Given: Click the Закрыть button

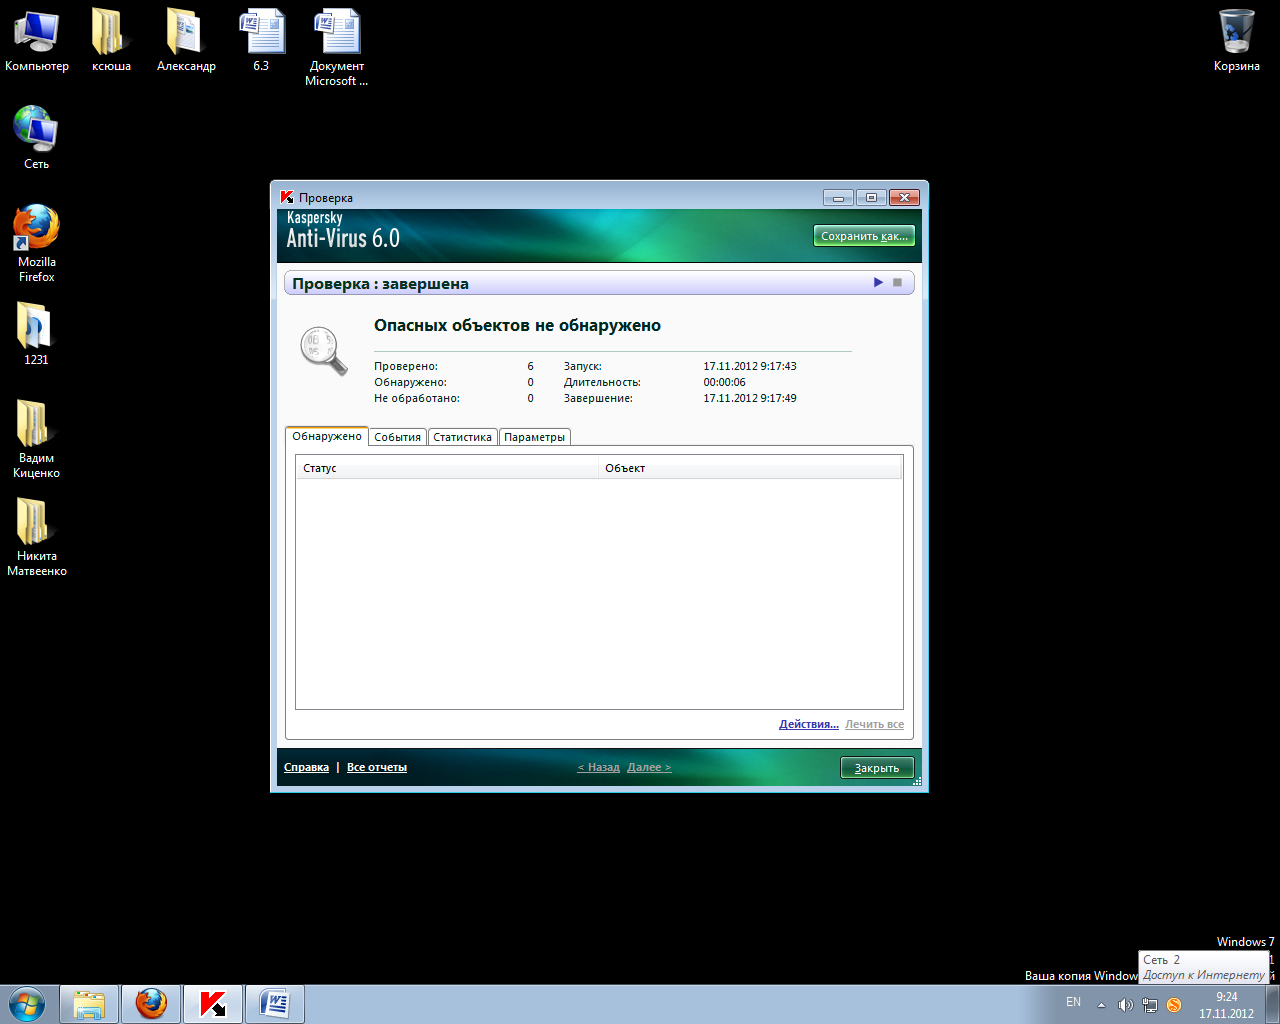Looking at the screenshot, I should (x=877, y=768).
